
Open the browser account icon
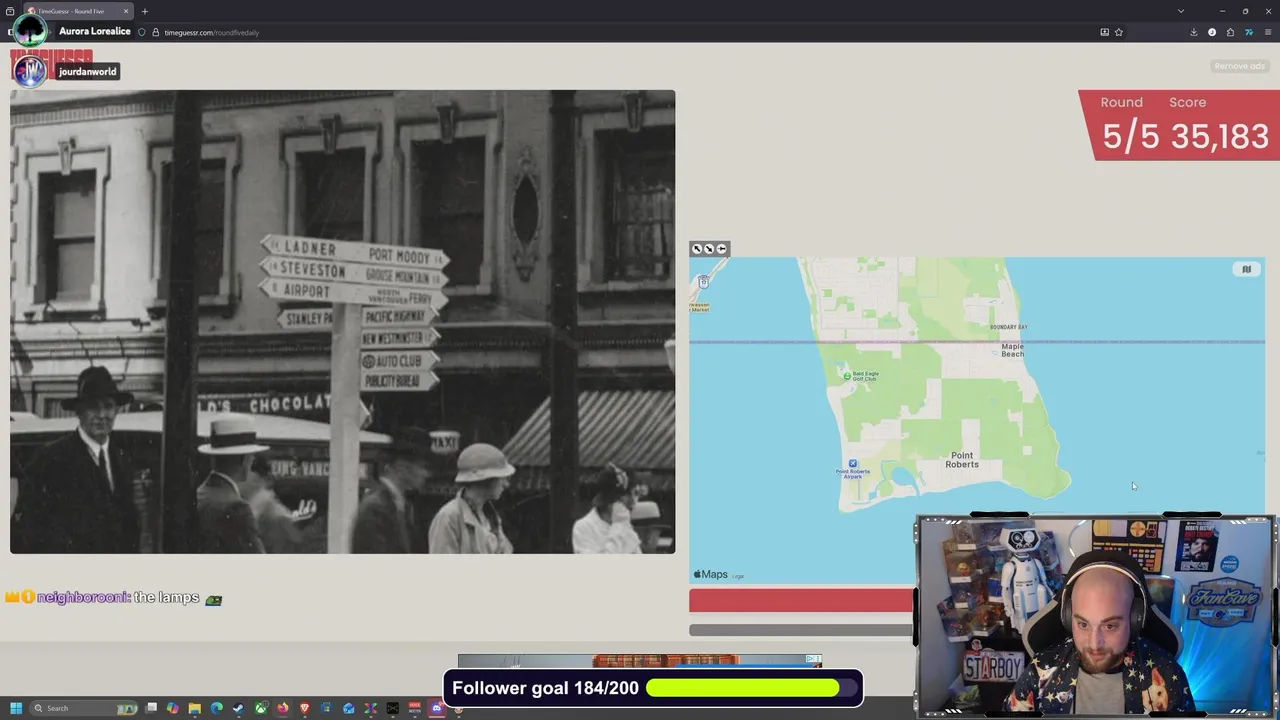1212,32
